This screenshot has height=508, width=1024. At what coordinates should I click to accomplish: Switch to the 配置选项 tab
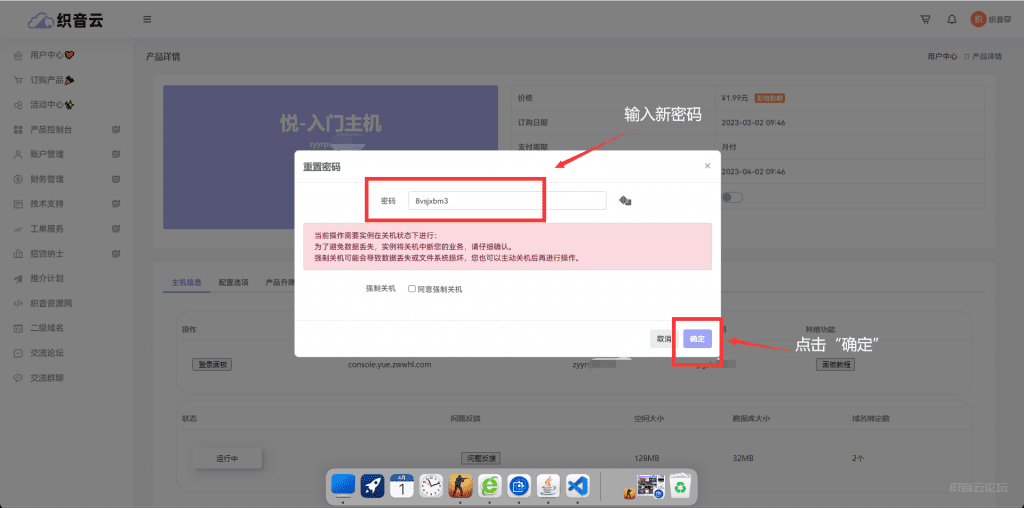pyautogui.click(x=234, y=283)
